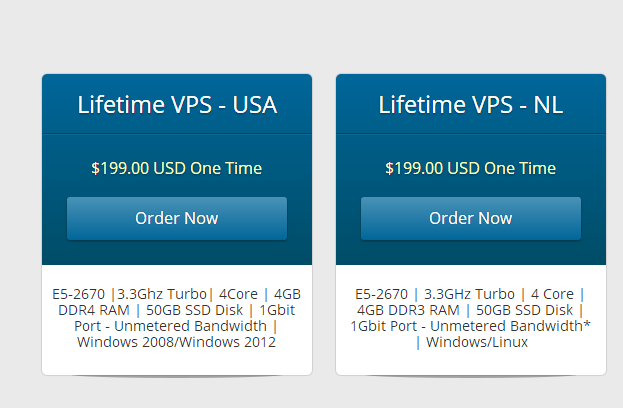
Task: Order the Lifetime VPS - NL plan
Action: (471, 219)
